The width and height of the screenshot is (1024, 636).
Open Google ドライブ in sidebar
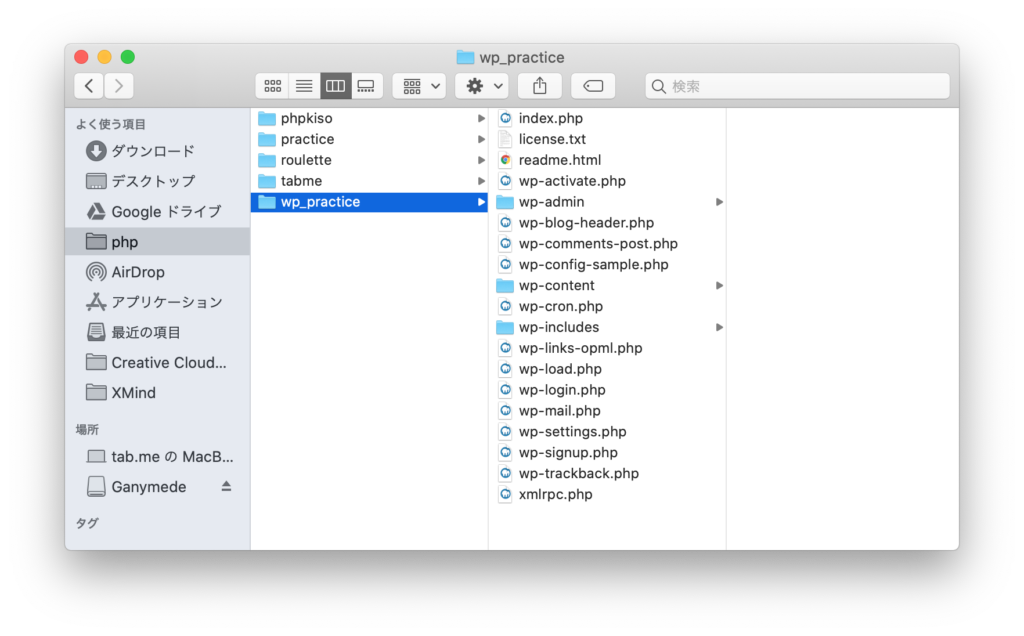click(166, 212)
